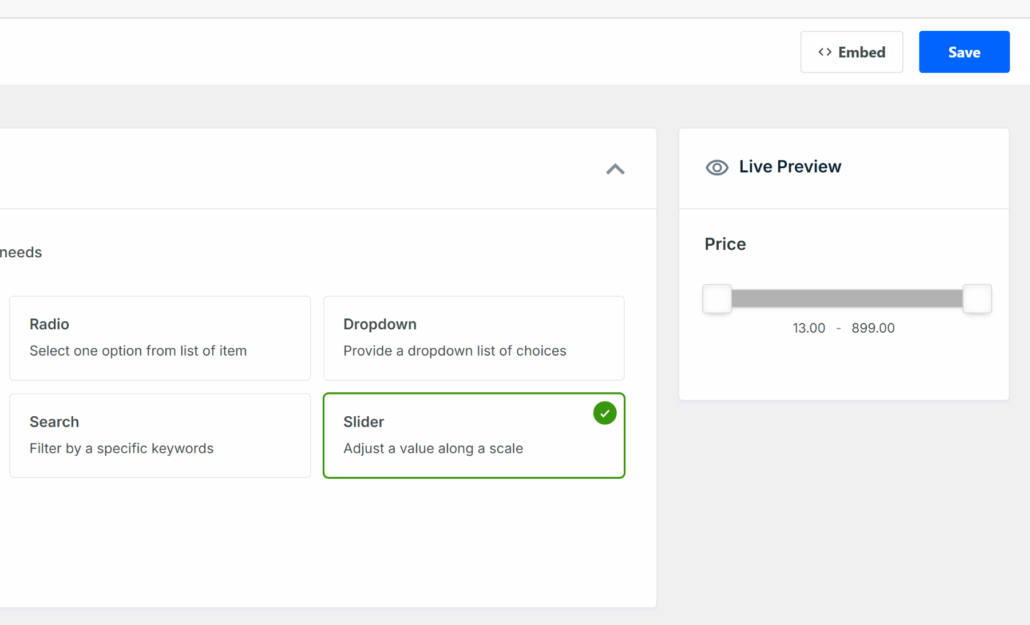Click "Adjust a value along a scale" text

click(x=433, y=448)
